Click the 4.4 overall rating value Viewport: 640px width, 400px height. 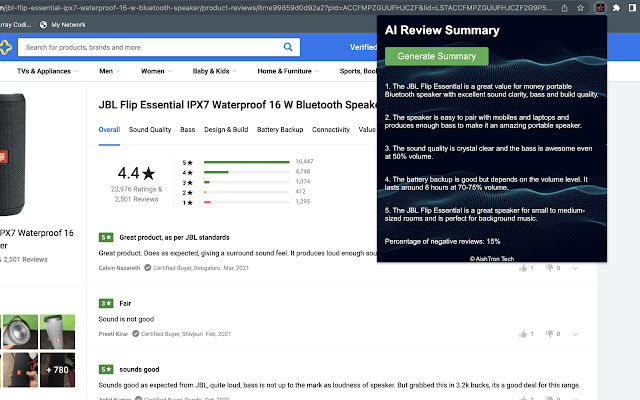coord(136,173)
